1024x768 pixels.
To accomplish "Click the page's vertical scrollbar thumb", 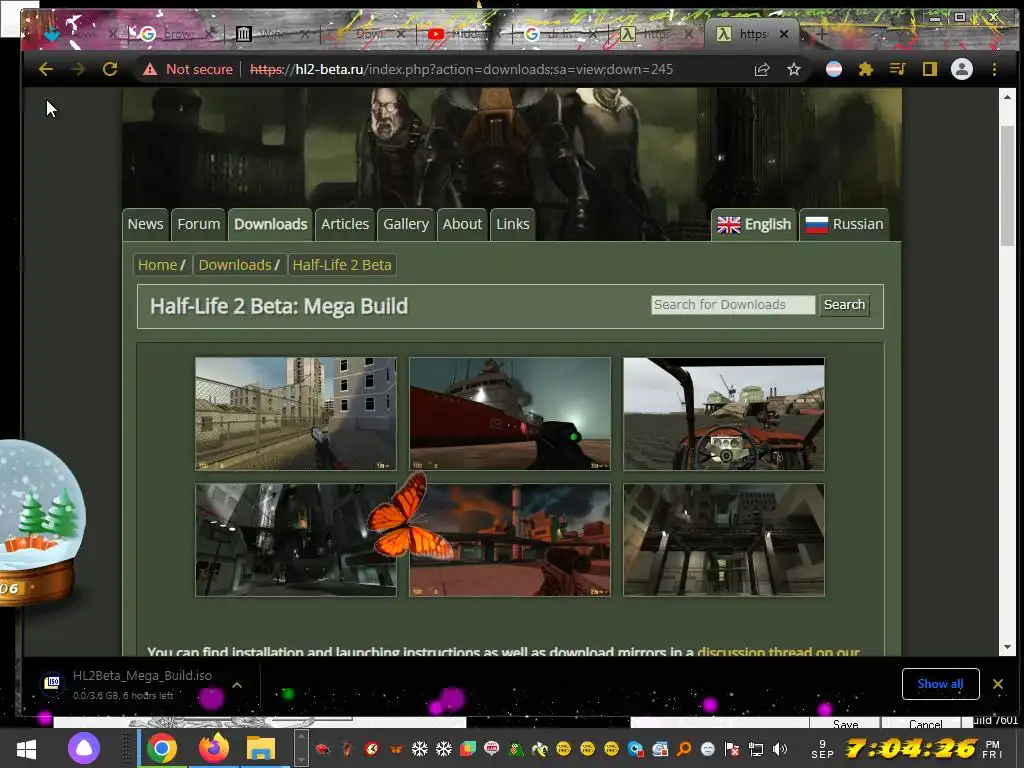I will pos(1007,186).
